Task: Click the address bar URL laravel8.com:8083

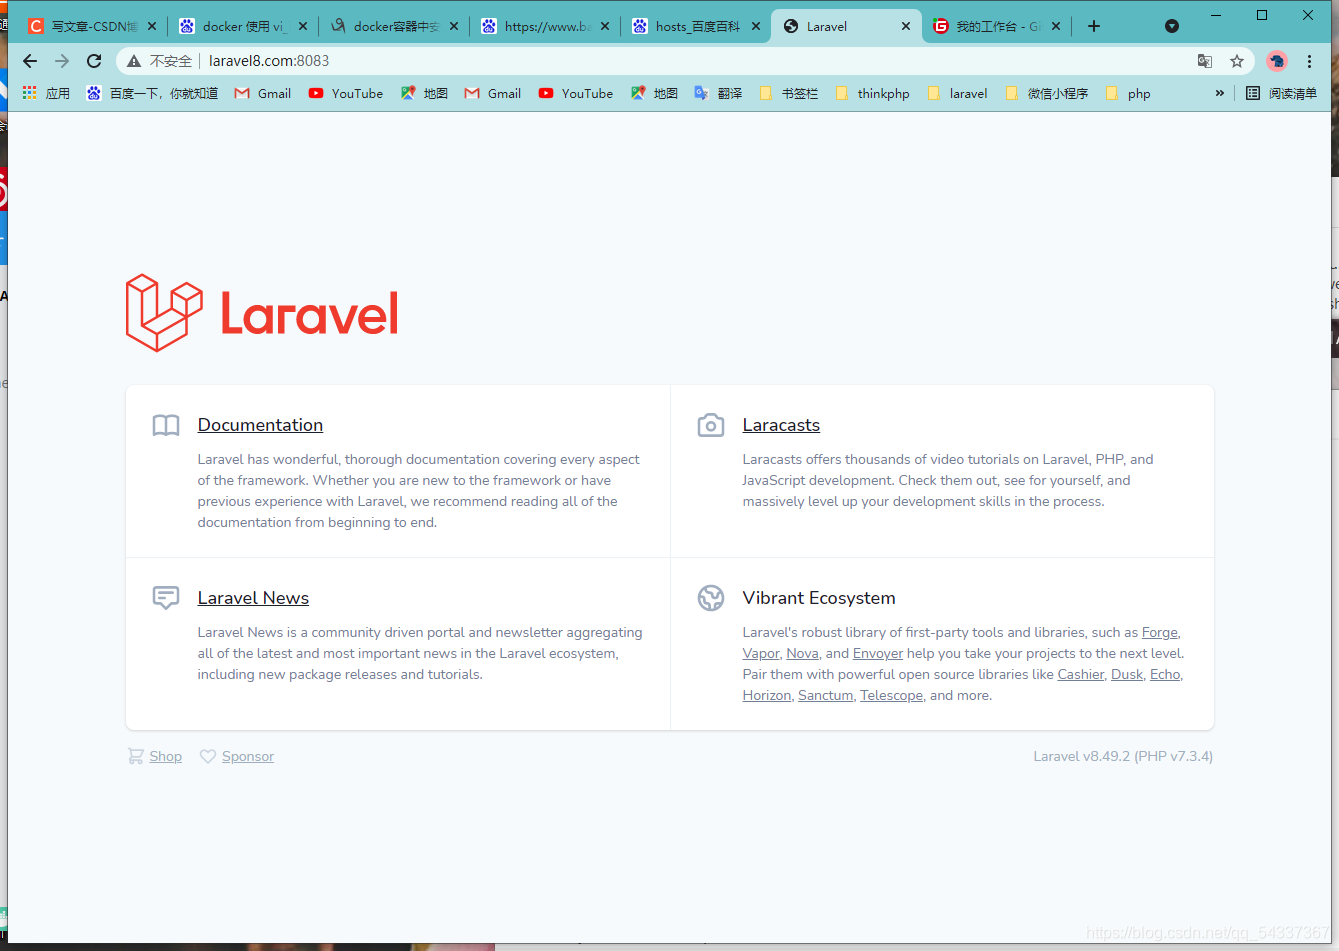Action: coord(269,61)
